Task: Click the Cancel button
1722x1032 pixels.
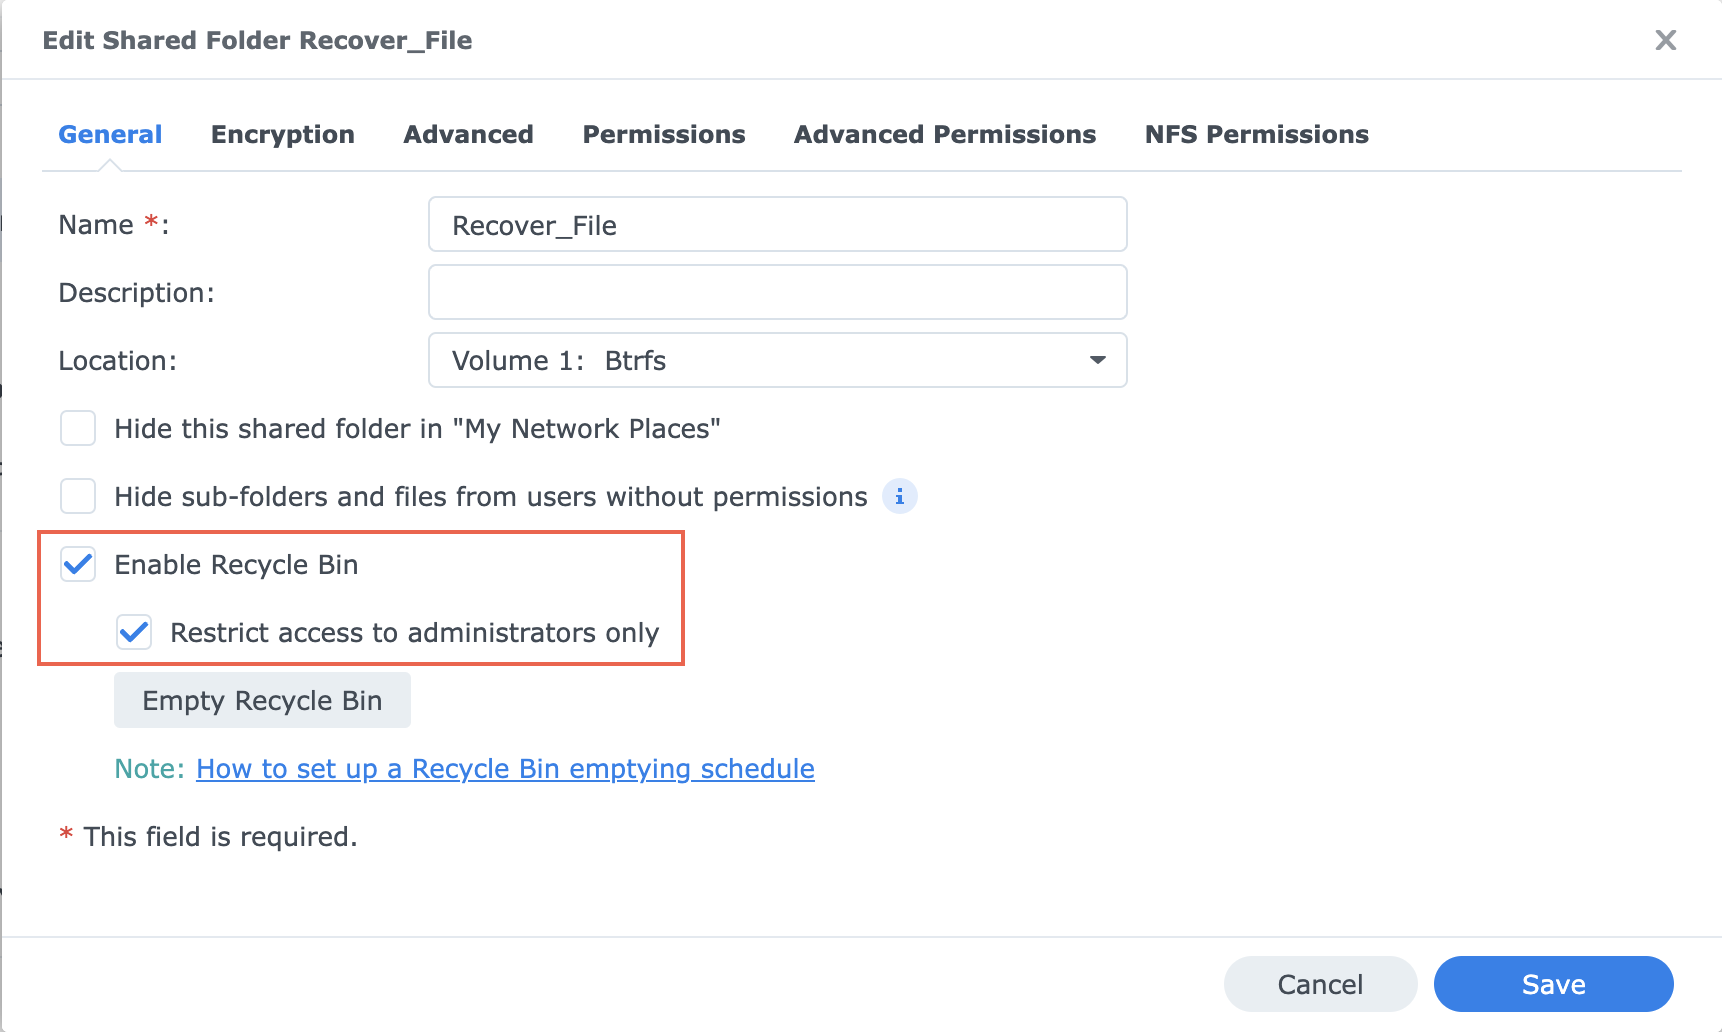Action: point(1319,985)
